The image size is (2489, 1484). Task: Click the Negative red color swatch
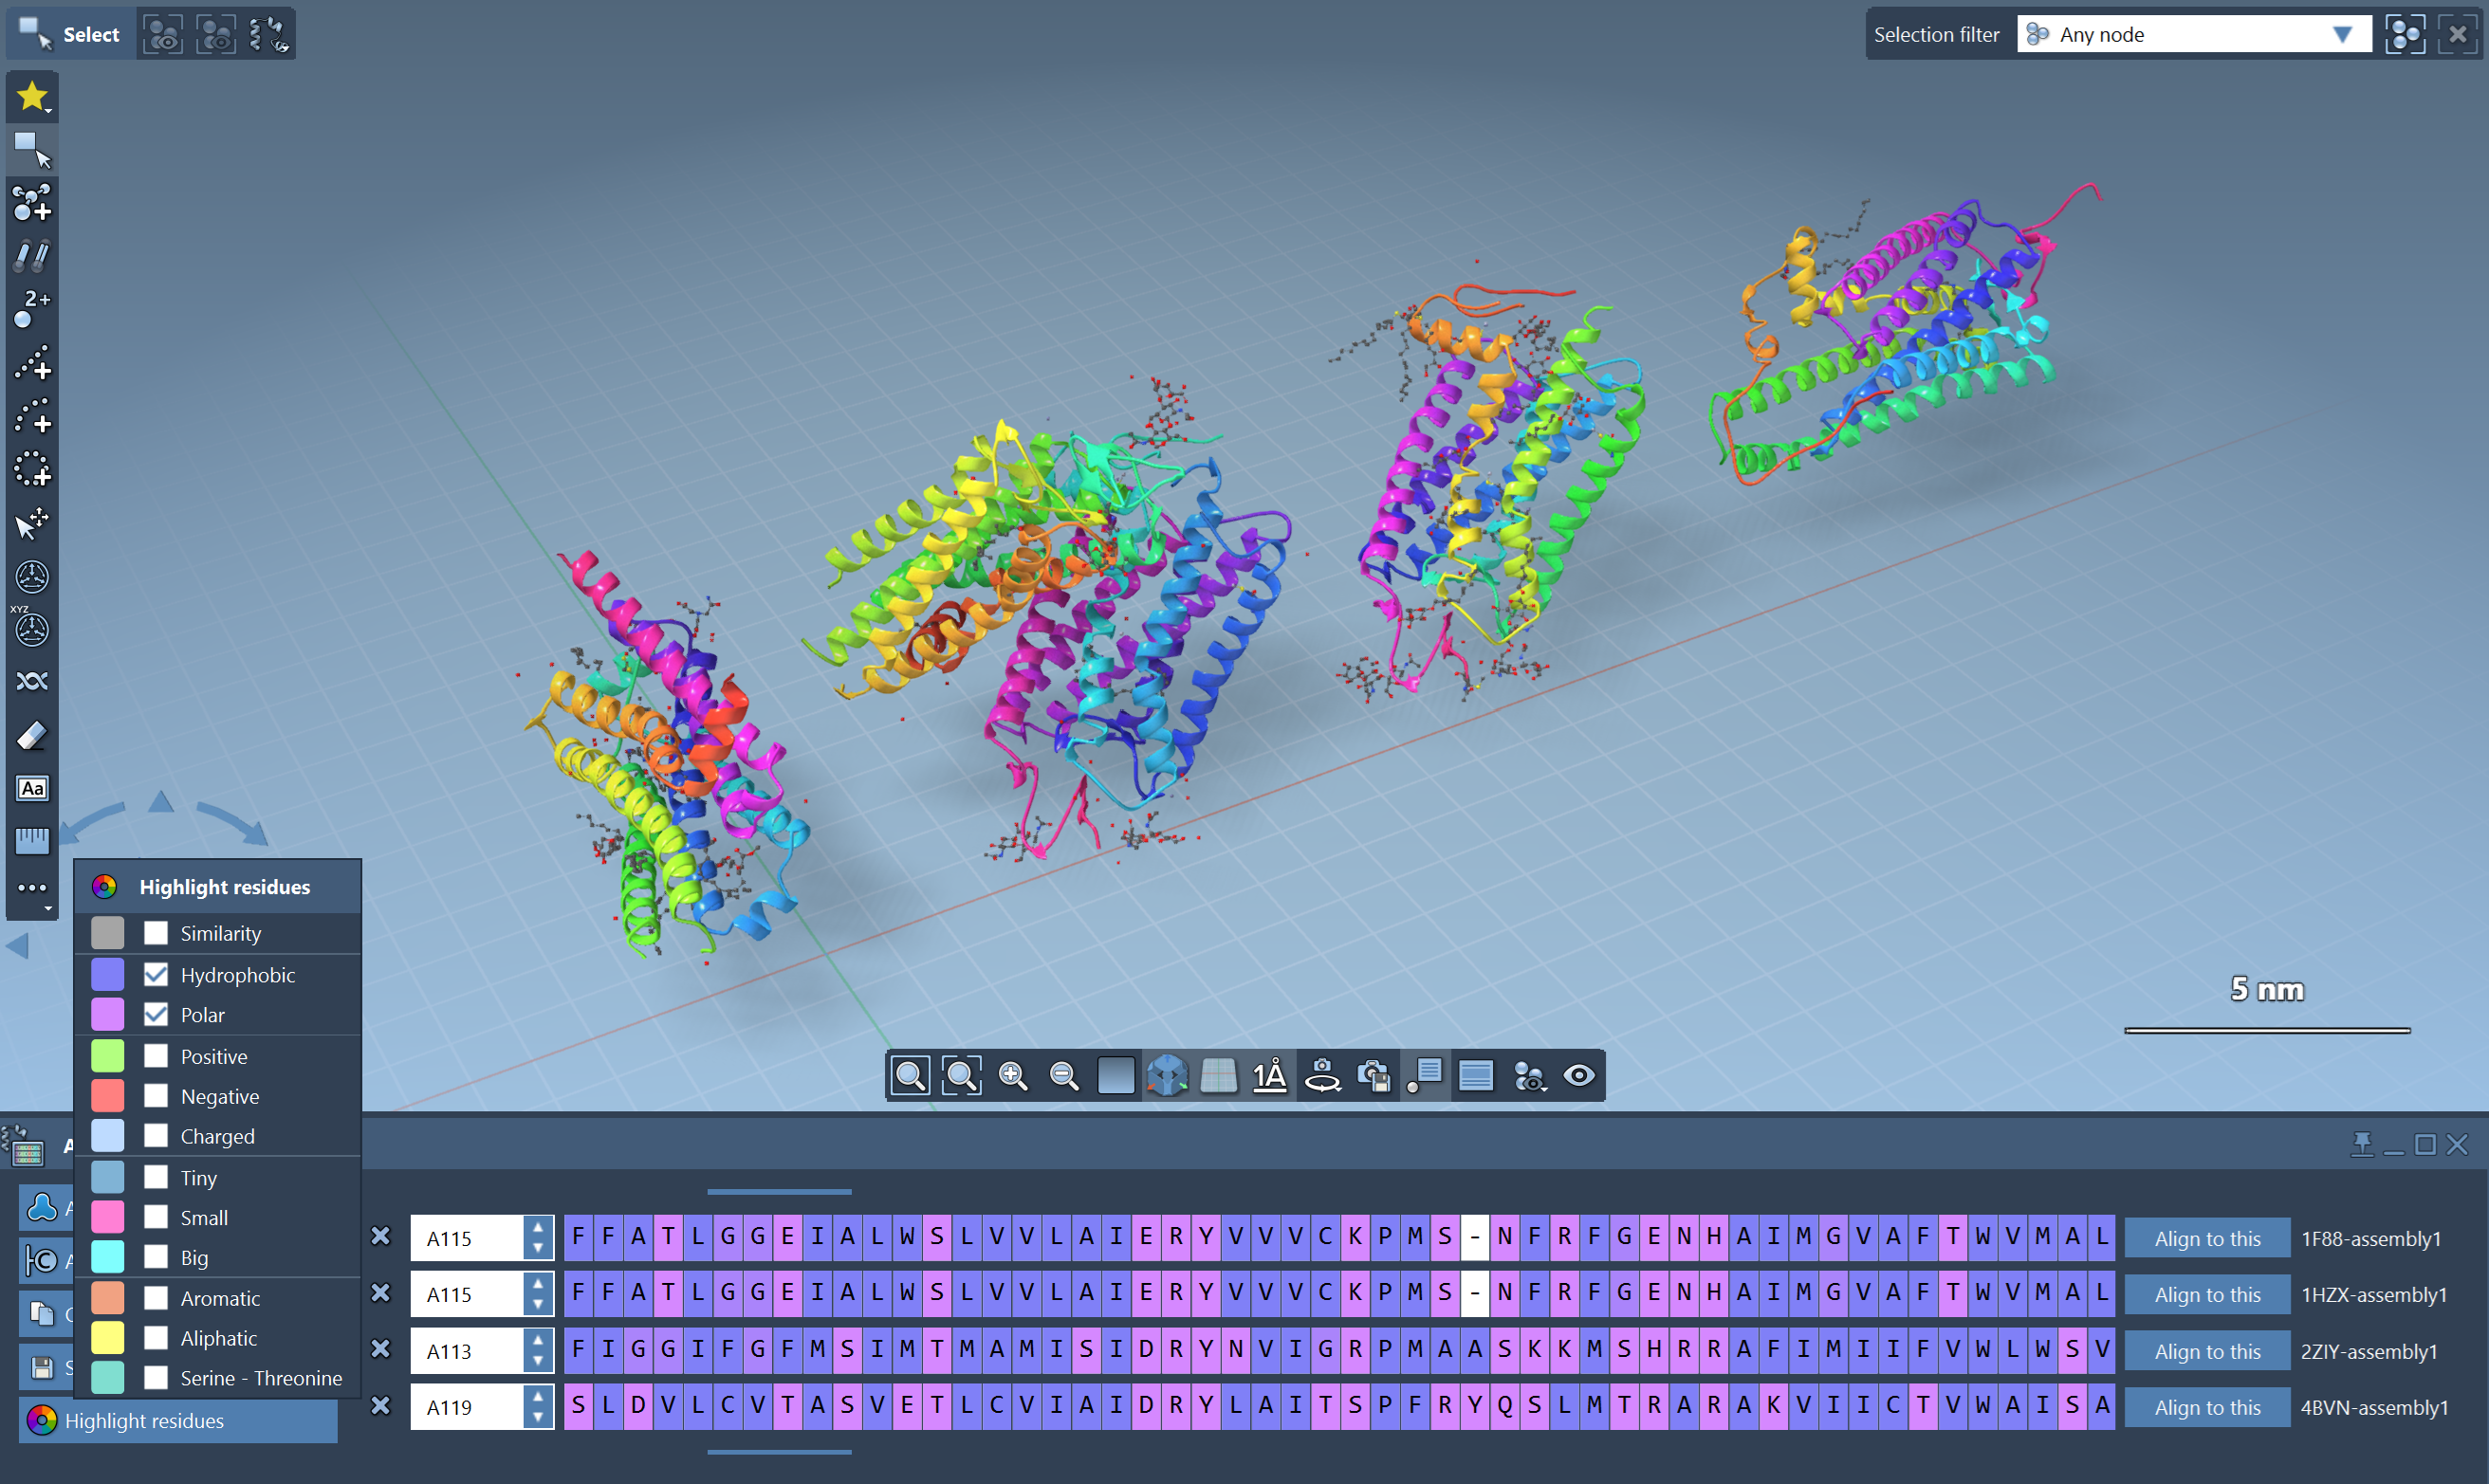(x=108, y=1096)
